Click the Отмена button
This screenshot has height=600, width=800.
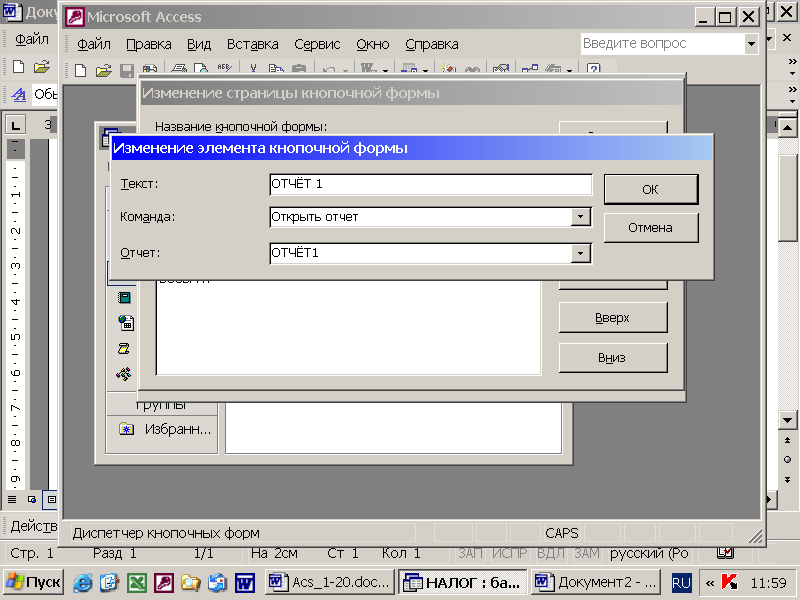[x=651, y=228]
